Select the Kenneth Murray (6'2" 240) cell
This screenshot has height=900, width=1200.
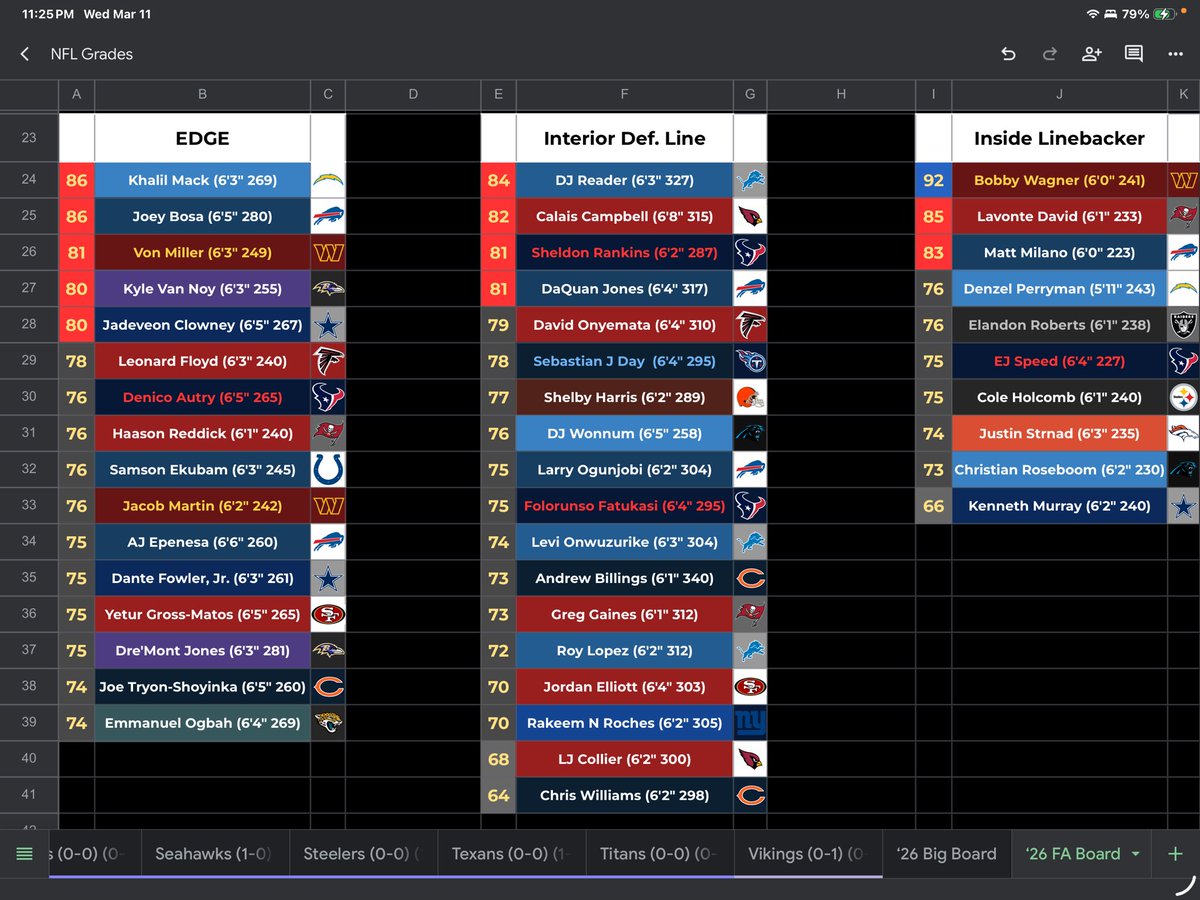click(1059, 506)
